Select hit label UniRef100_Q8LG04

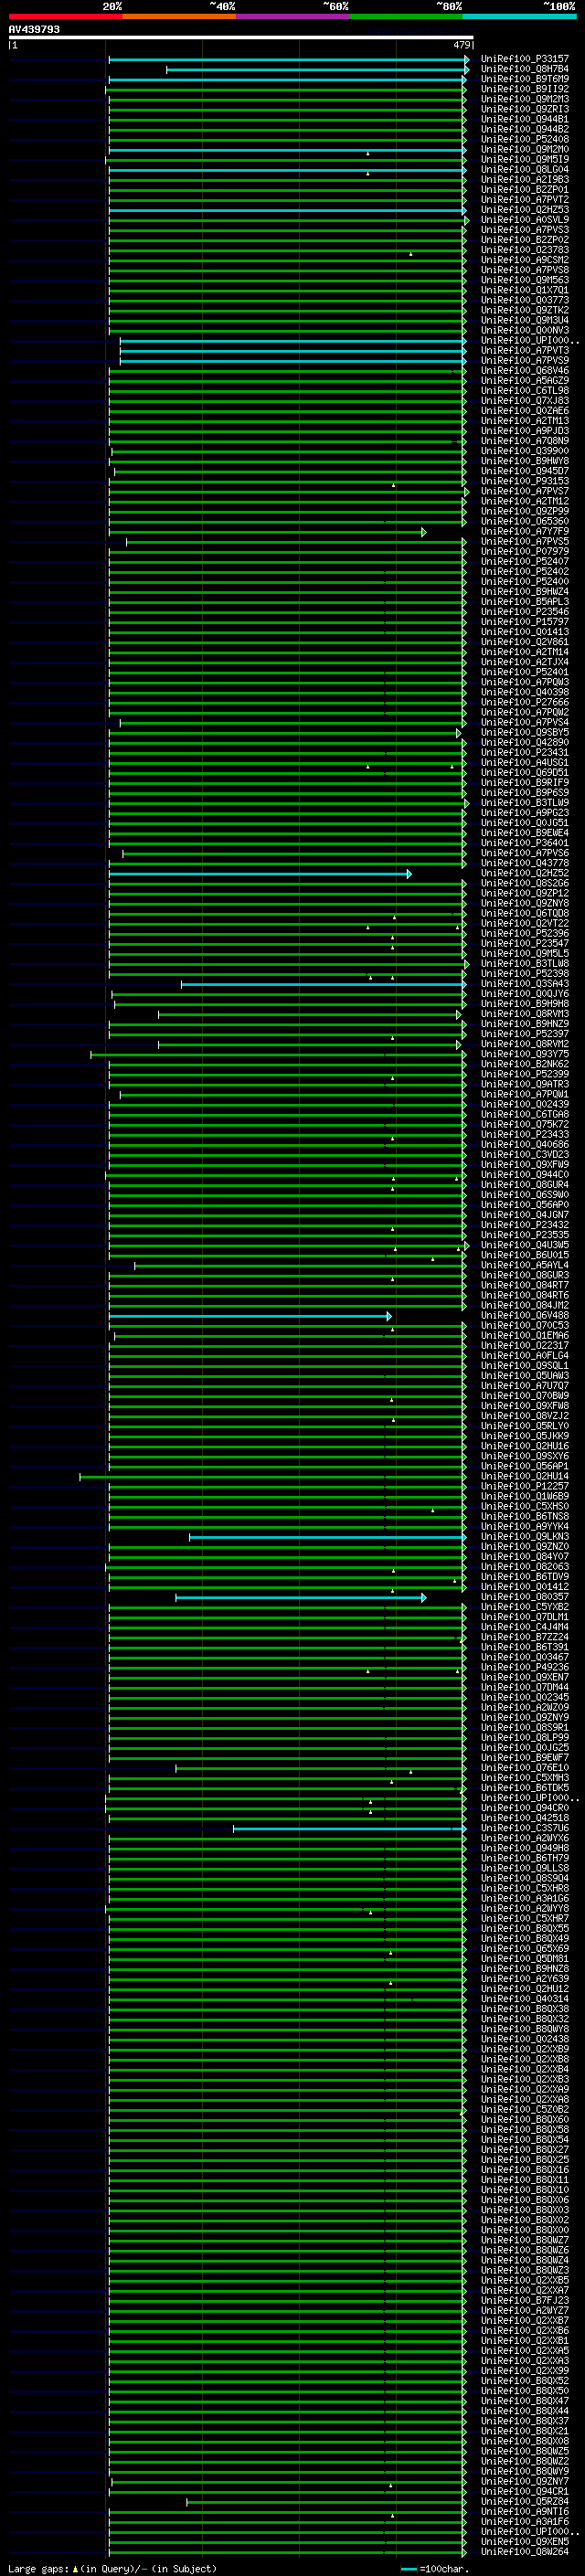click(x=524, y=169)
